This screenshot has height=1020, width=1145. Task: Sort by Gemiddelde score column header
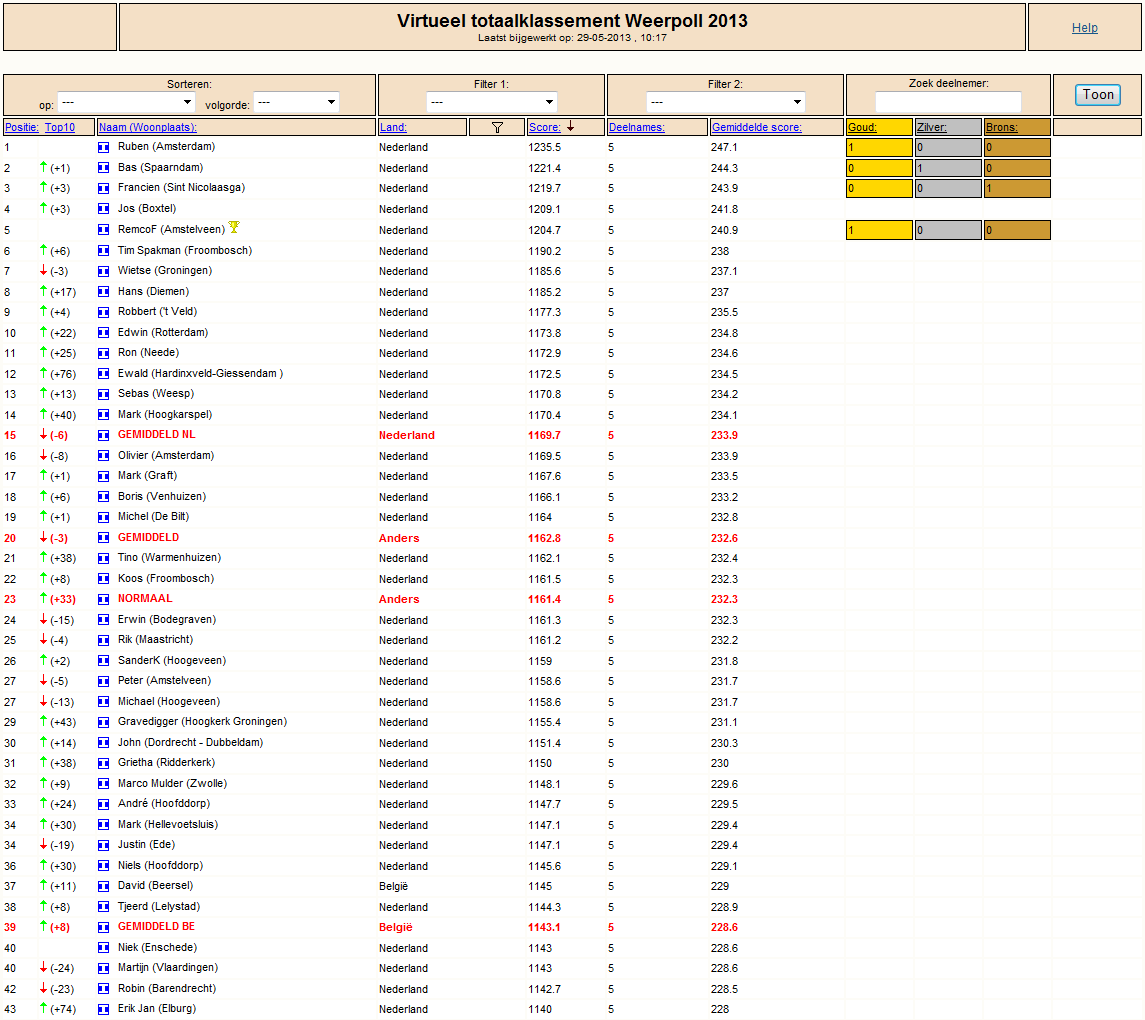(x=757, y=127)
